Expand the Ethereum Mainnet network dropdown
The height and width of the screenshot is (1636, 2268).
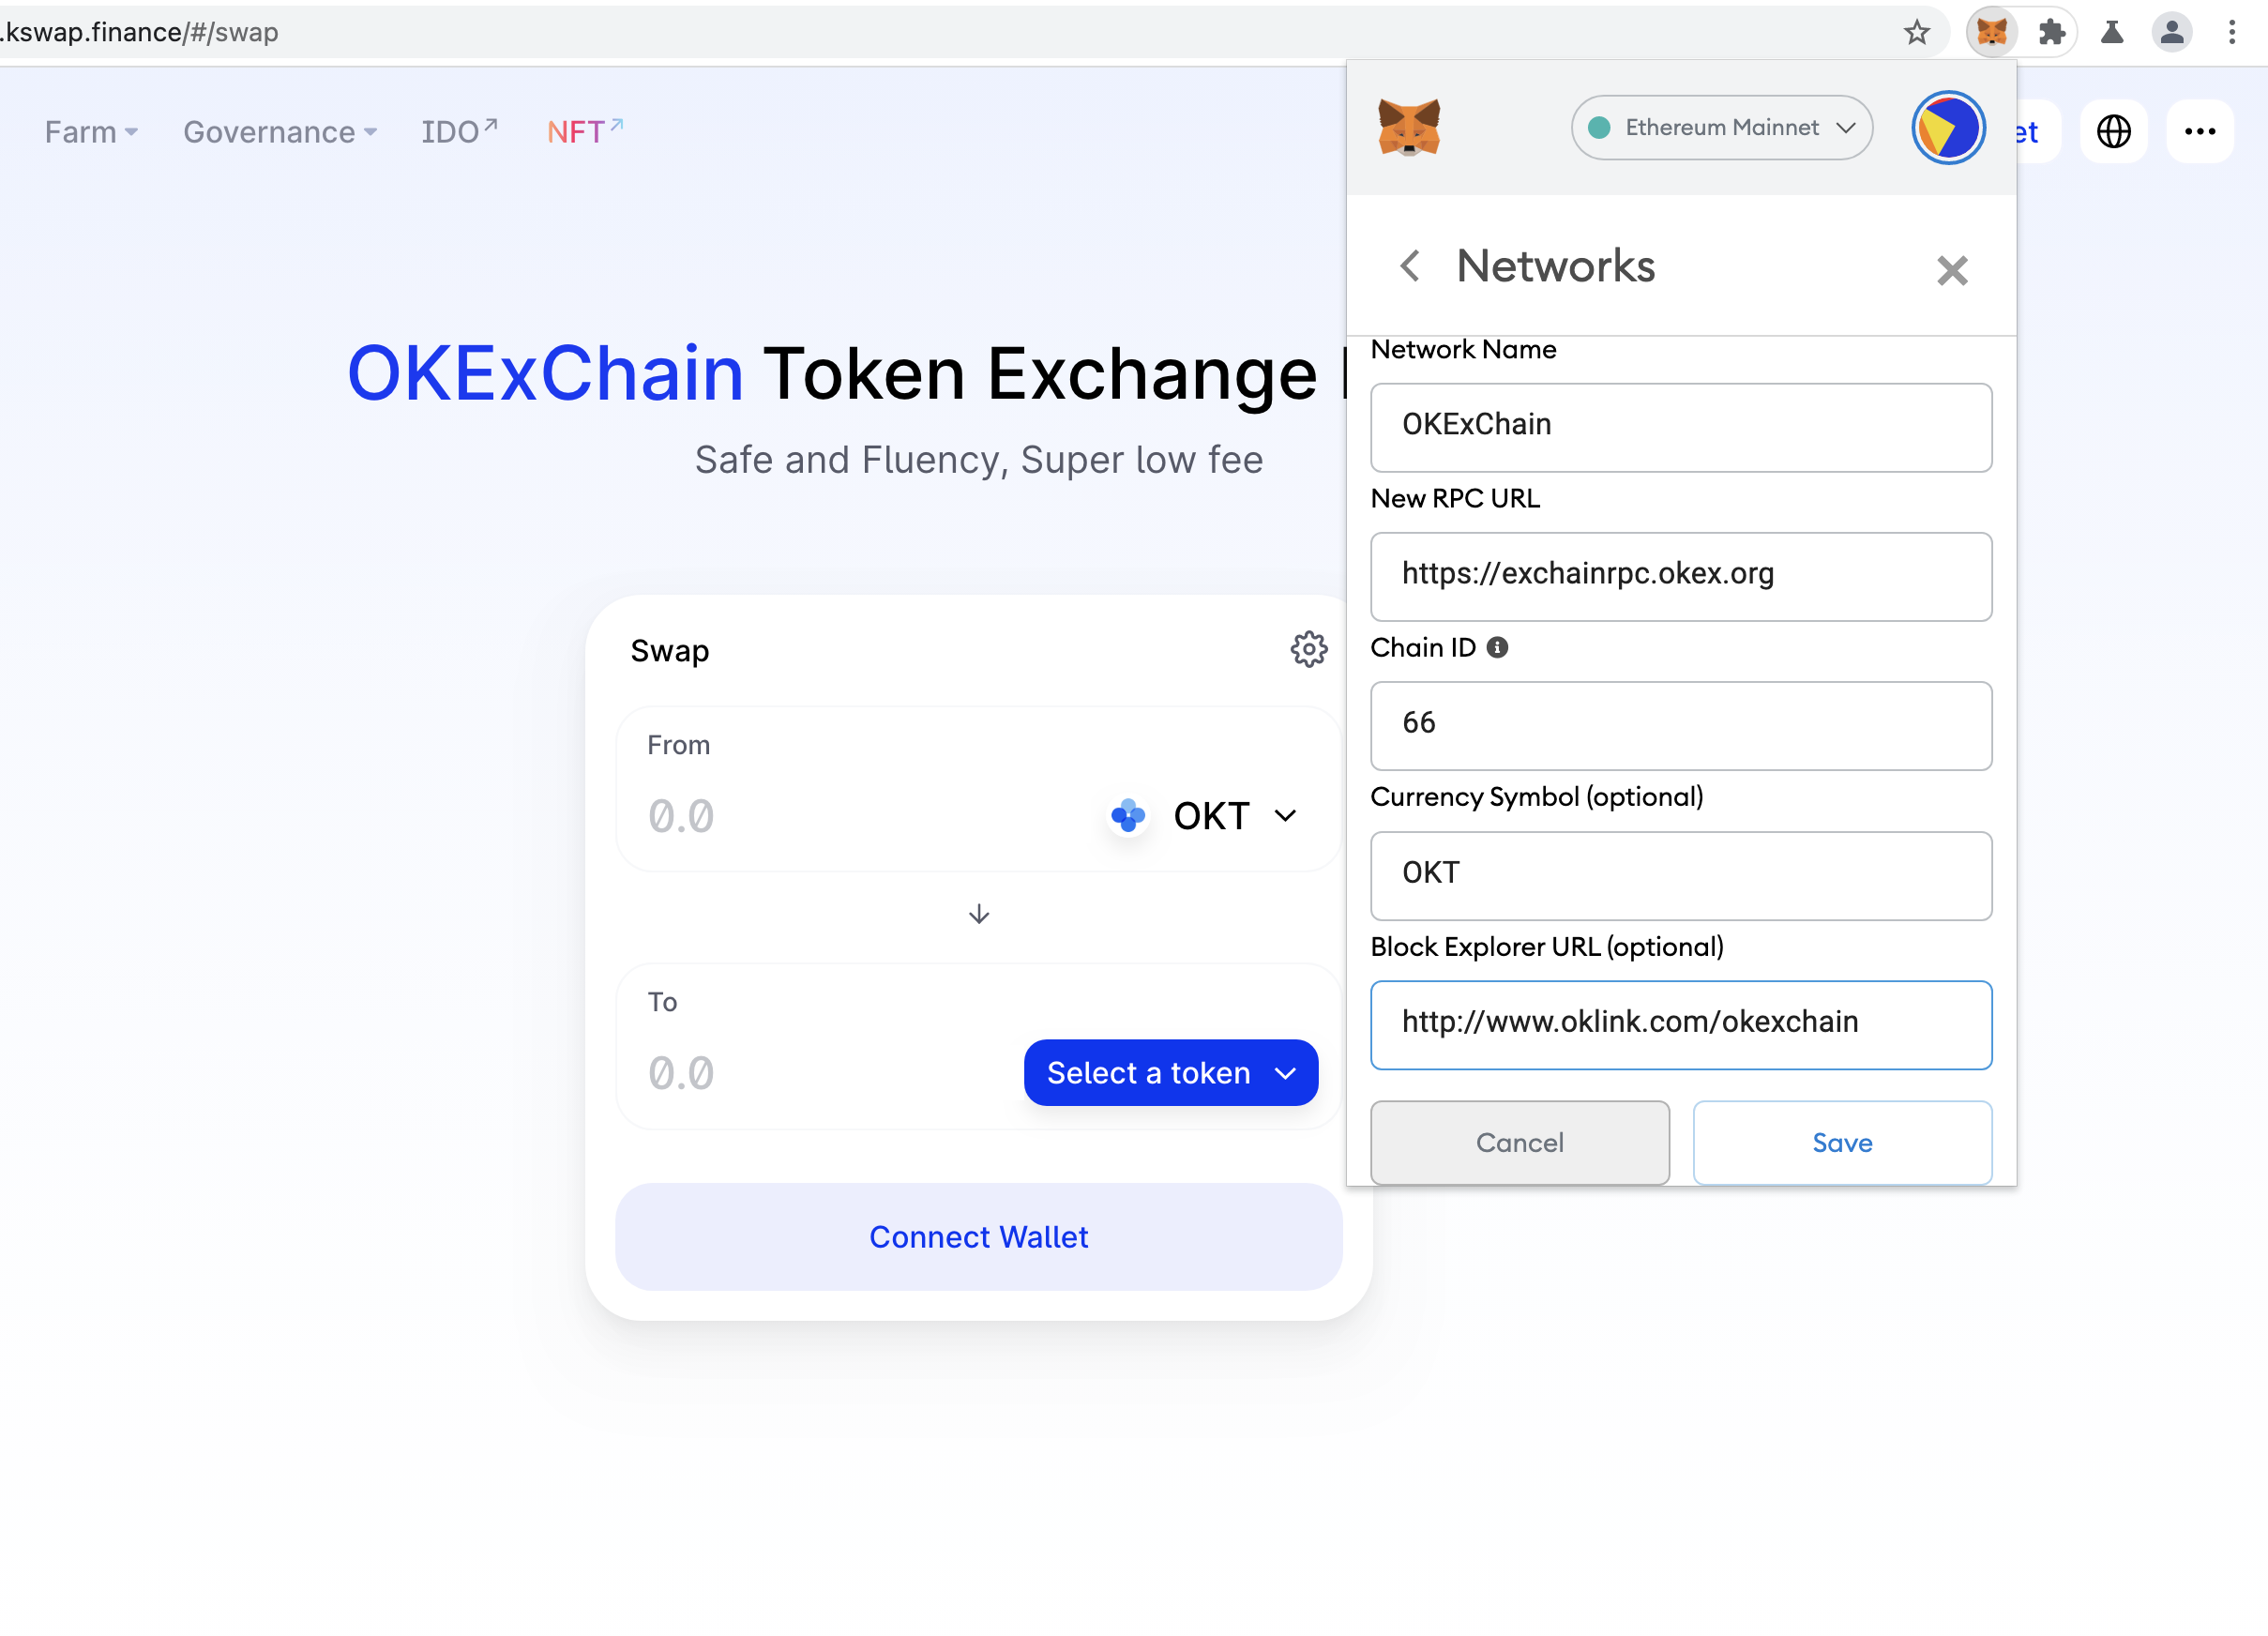[x=1721, y=127]
